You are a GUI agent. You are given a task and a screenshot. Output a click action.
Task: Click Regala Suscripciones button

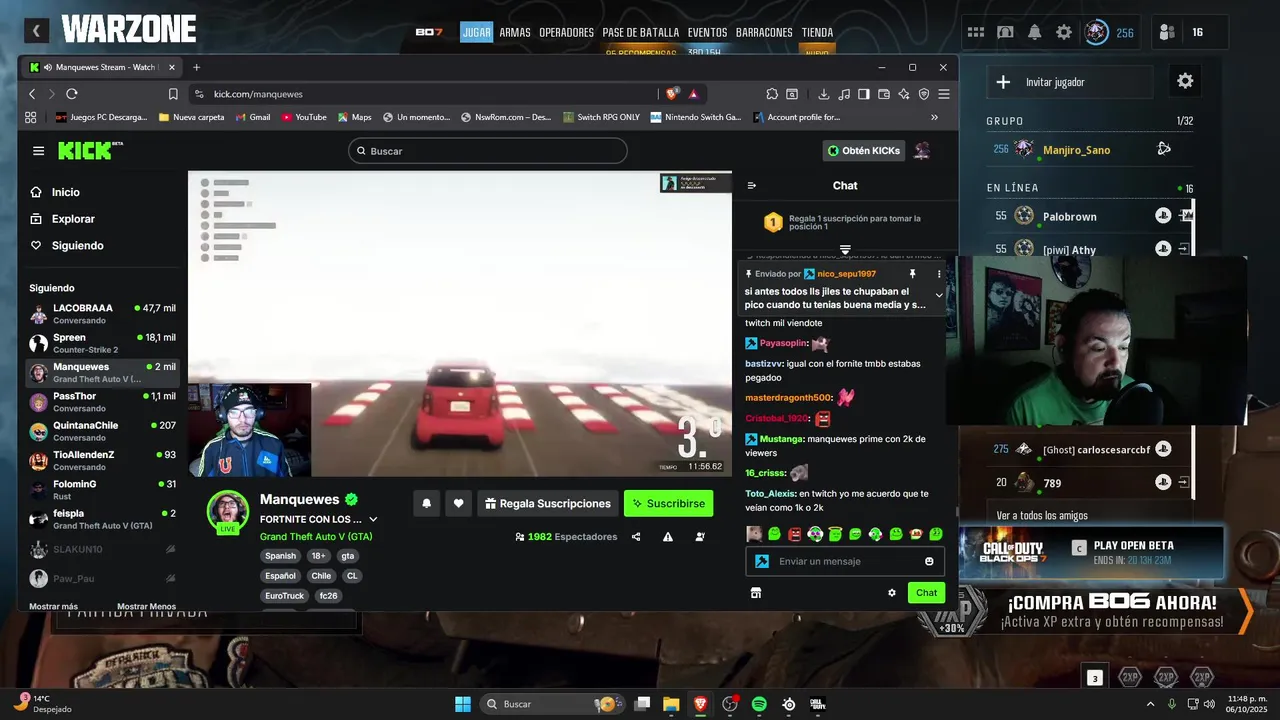tap(547, 504)
